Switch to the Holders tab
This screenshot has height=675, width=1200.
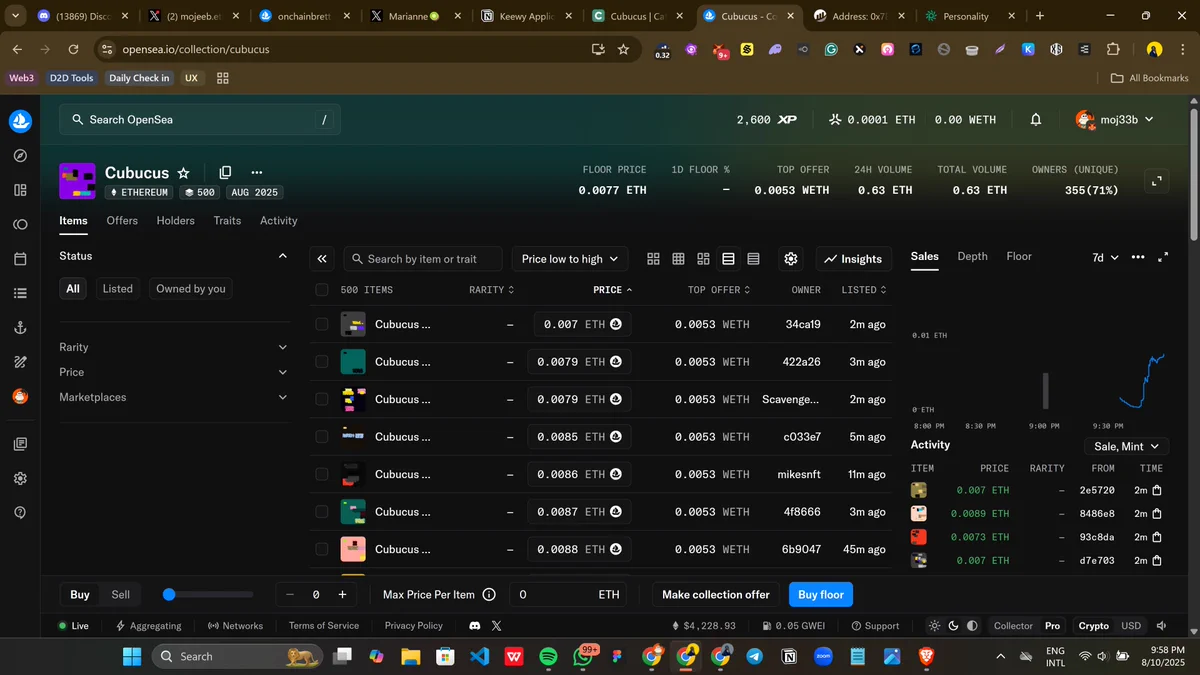tap(175, 220)
